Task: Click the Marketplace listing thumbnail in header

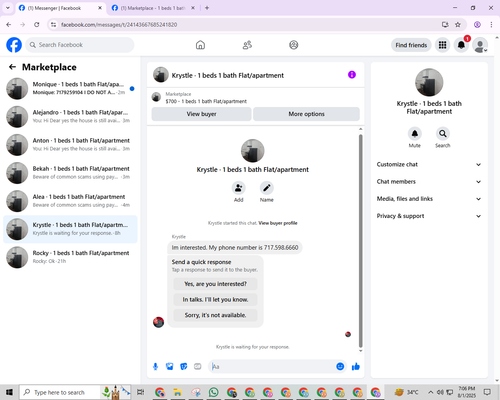Action: tap(156, 97)
